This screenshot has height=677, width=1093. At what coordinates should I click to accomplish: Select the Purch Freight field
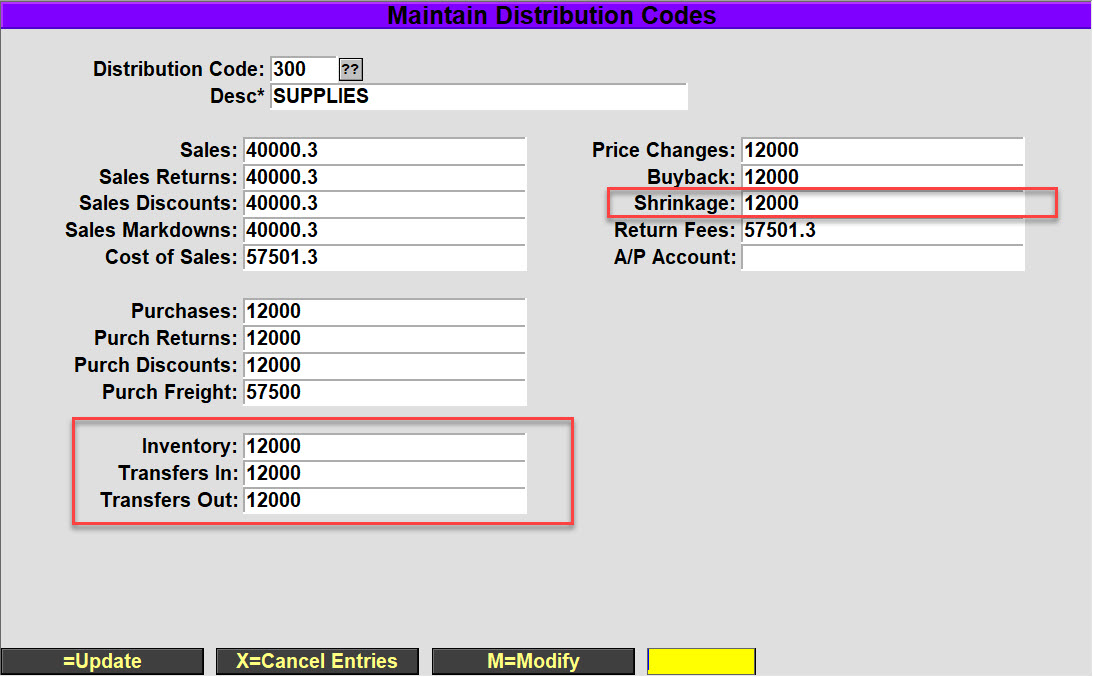pos(384,393)
